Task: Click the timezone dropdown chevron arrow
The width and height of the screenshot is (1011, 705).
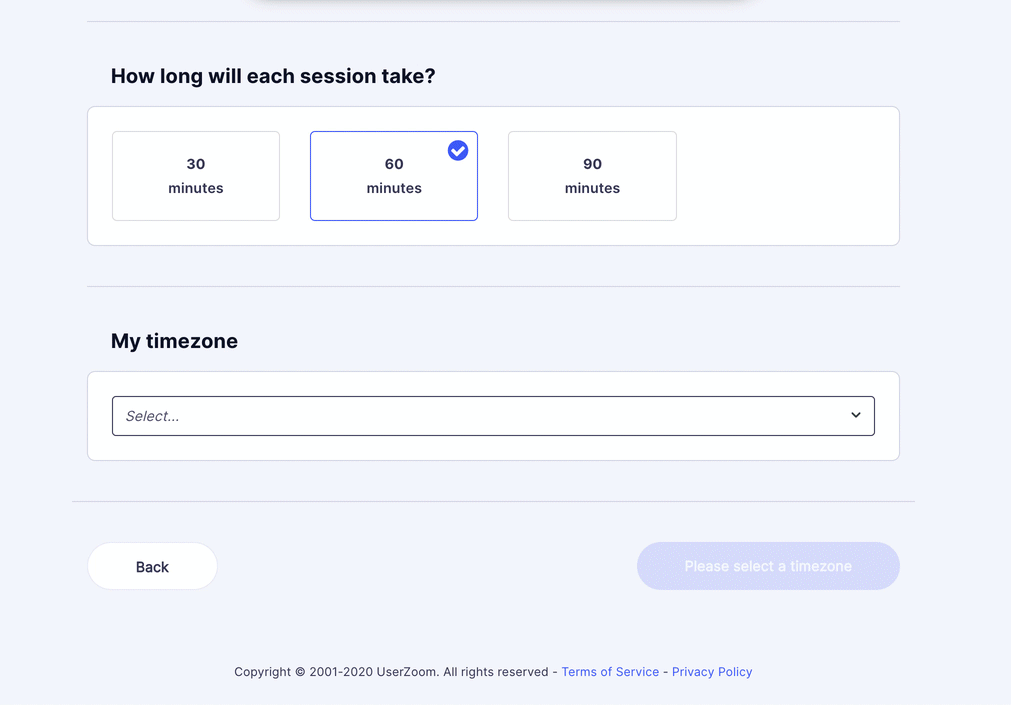Action: pyautogui.click(x=856, y=415)
